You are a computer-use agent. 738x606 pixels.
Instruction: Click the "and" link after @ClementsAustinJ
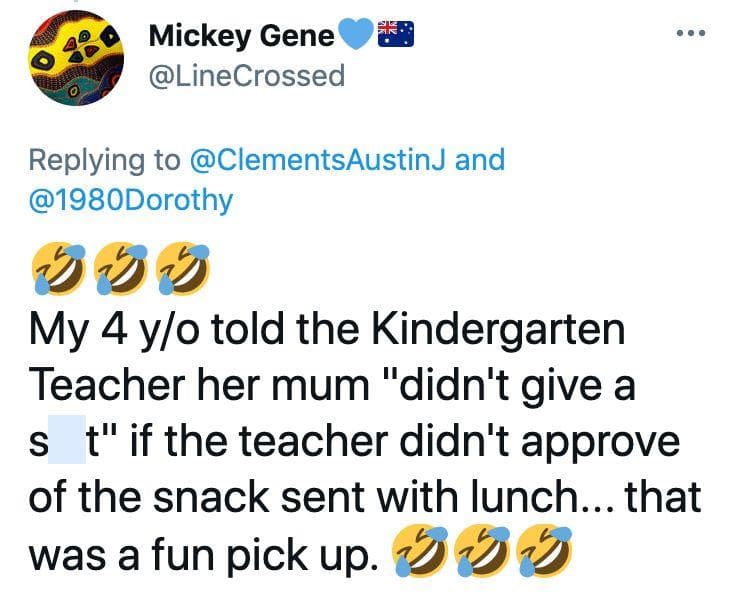(480, 159)
